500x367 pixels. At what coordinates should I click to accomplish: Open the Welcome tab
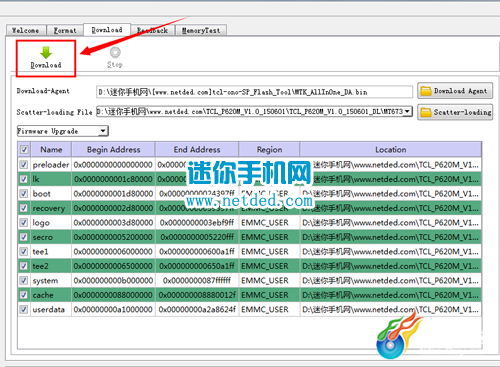tap(26, 30)
